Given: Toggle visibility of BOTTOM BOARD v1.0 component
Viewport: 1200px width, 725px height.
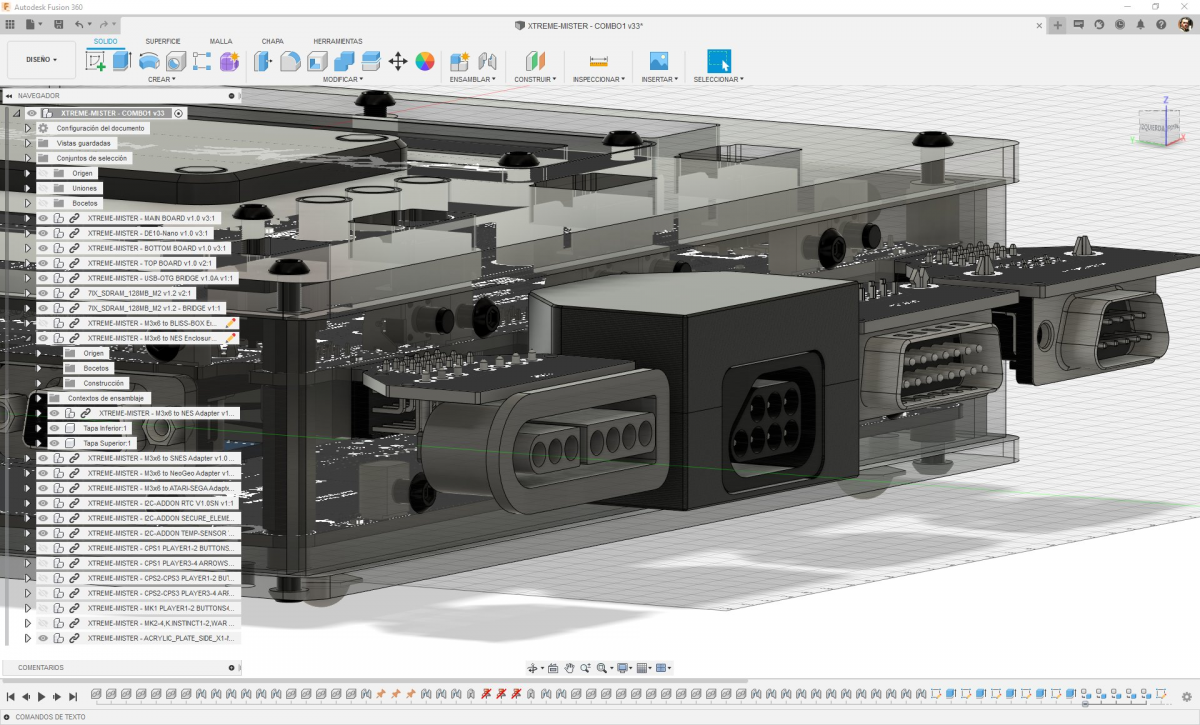Looking at the screenshot, I should click(x=43, y=248).
